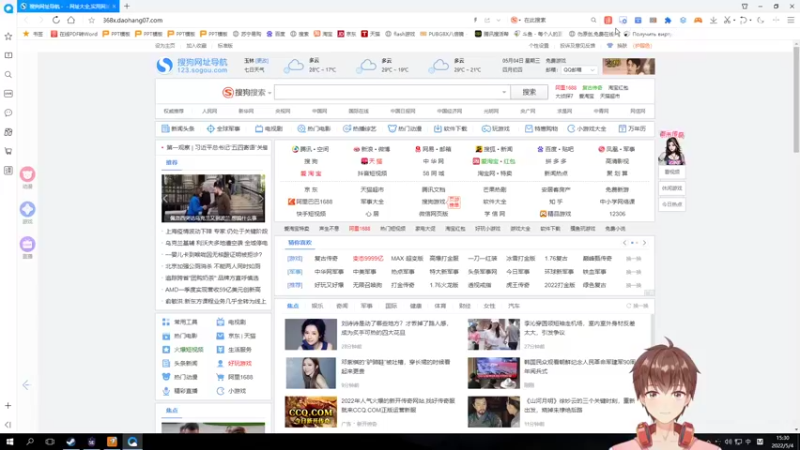This screenshot has height=450, width=800.
Task: Open the 阿里巴巴1688 site link
Action: point(310,202)
